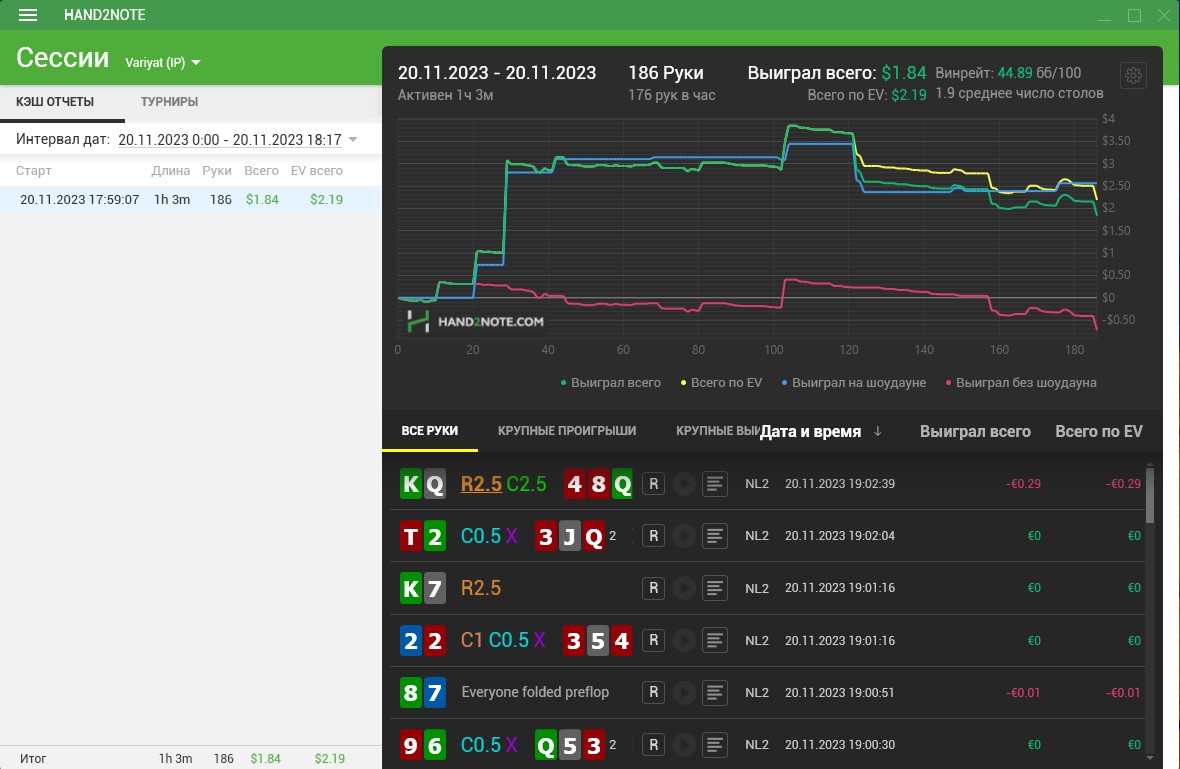Screen dimensions: 1180x769
Task: Sort hands by 'Выиграл всего' column header
Action: (975, 431)
